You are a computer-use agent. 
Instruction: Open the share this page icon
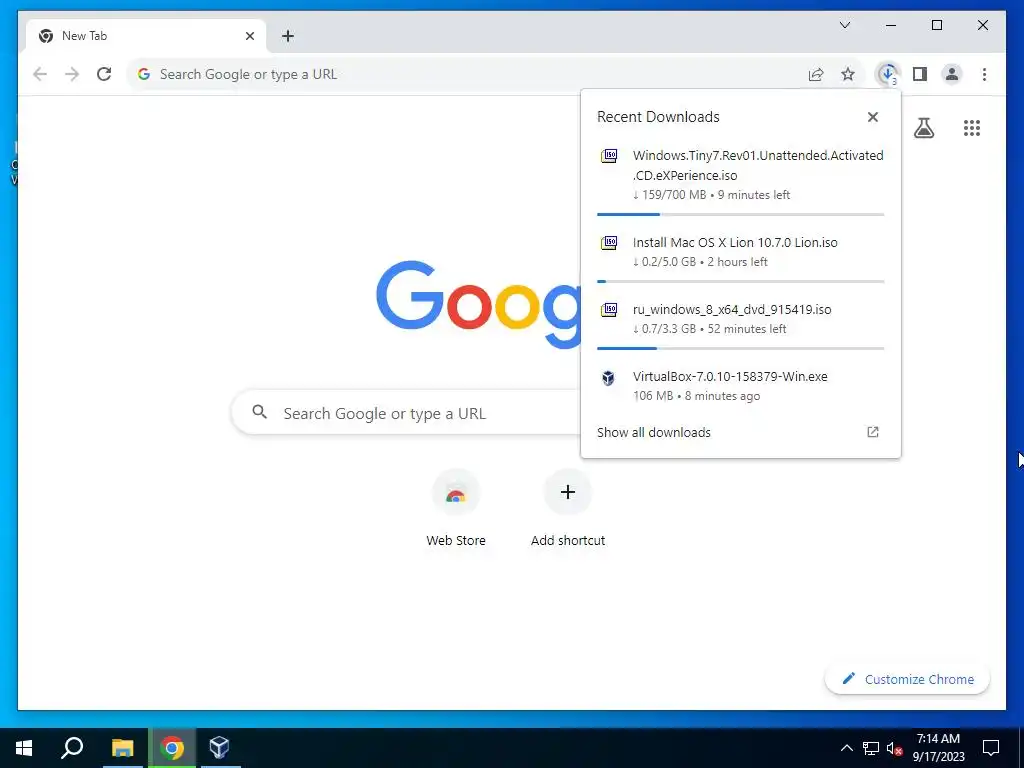coord(816,74)
